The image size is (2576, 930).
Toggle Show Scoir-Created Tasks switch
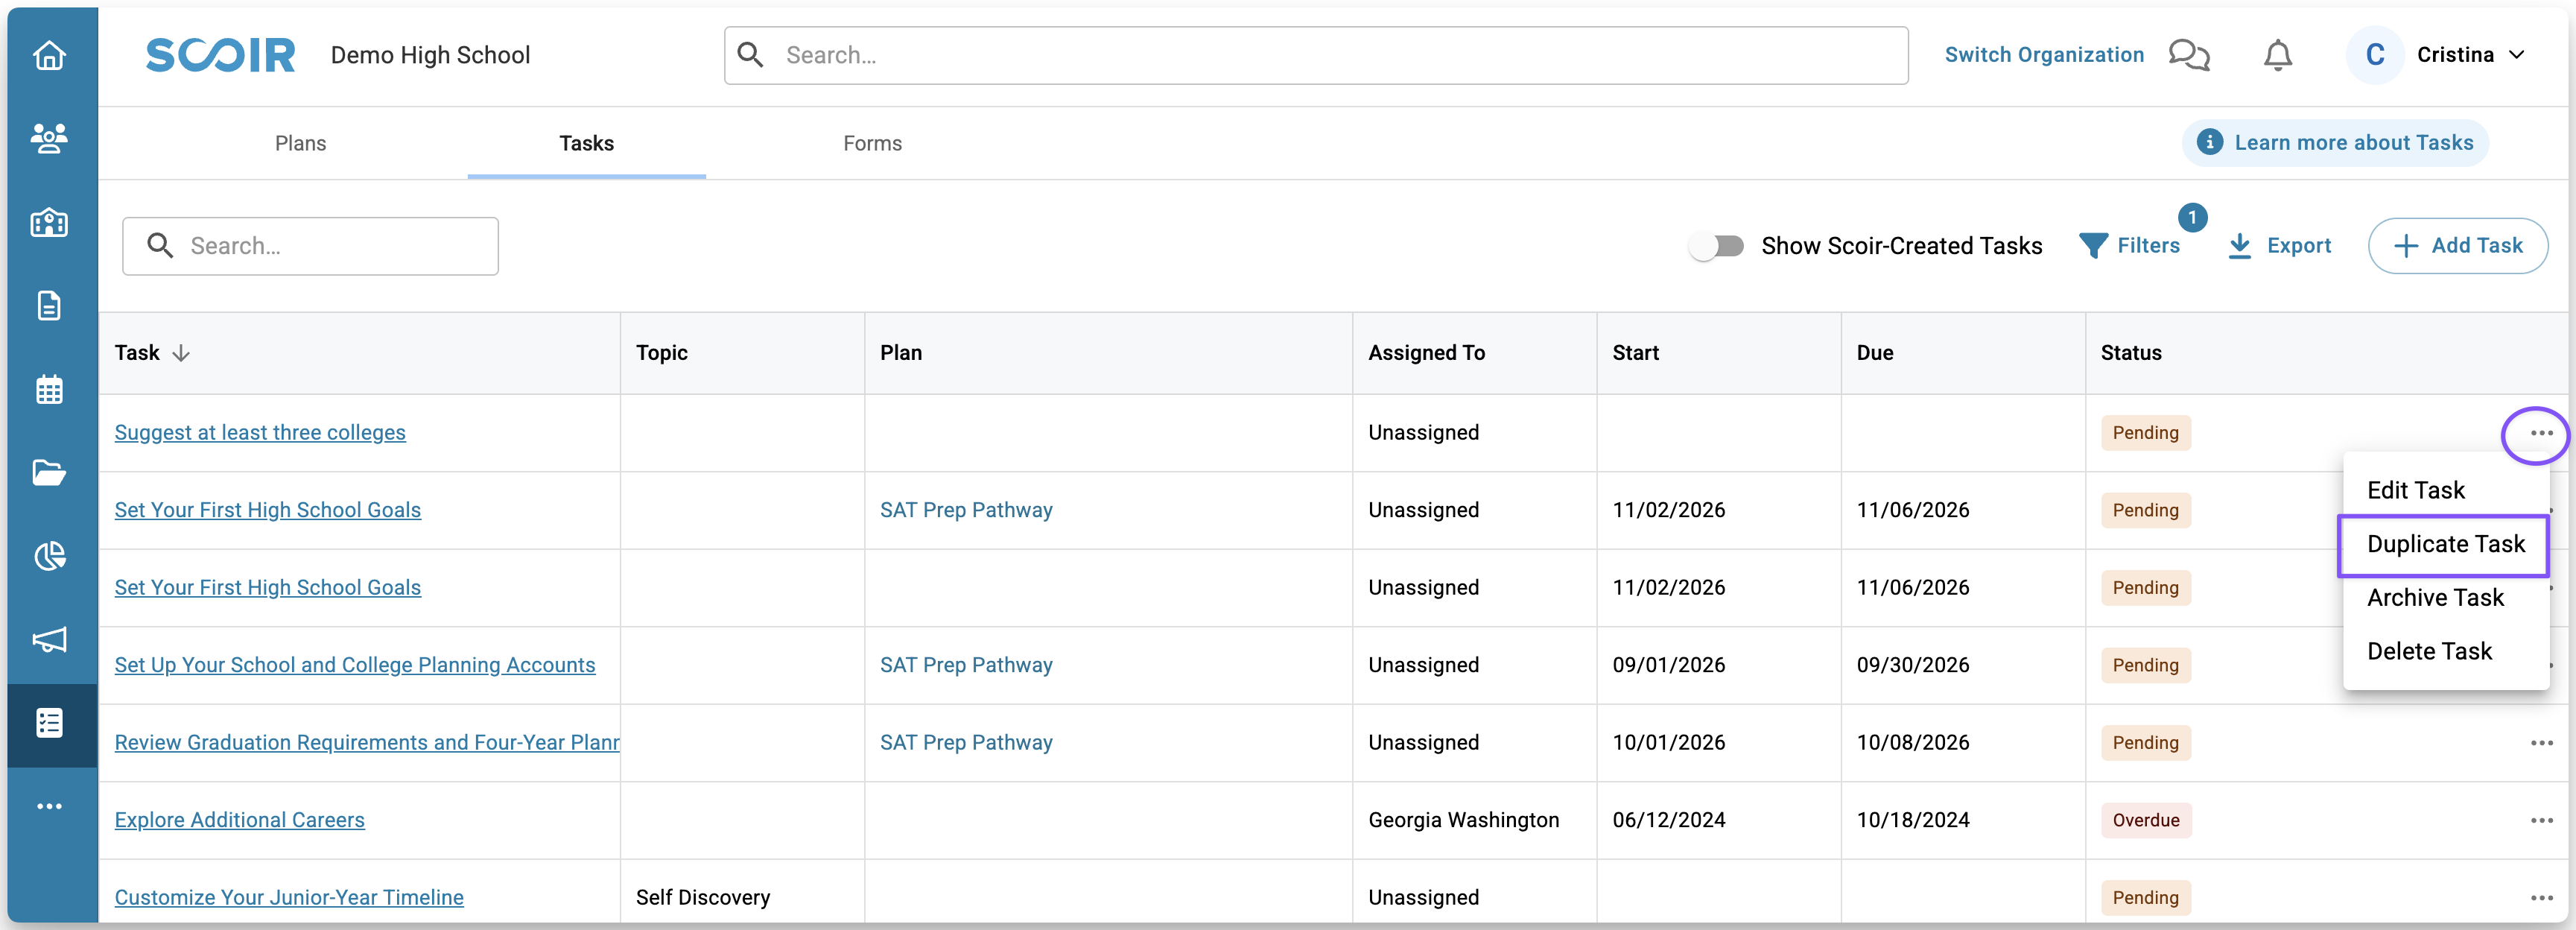coord(1716,246)
